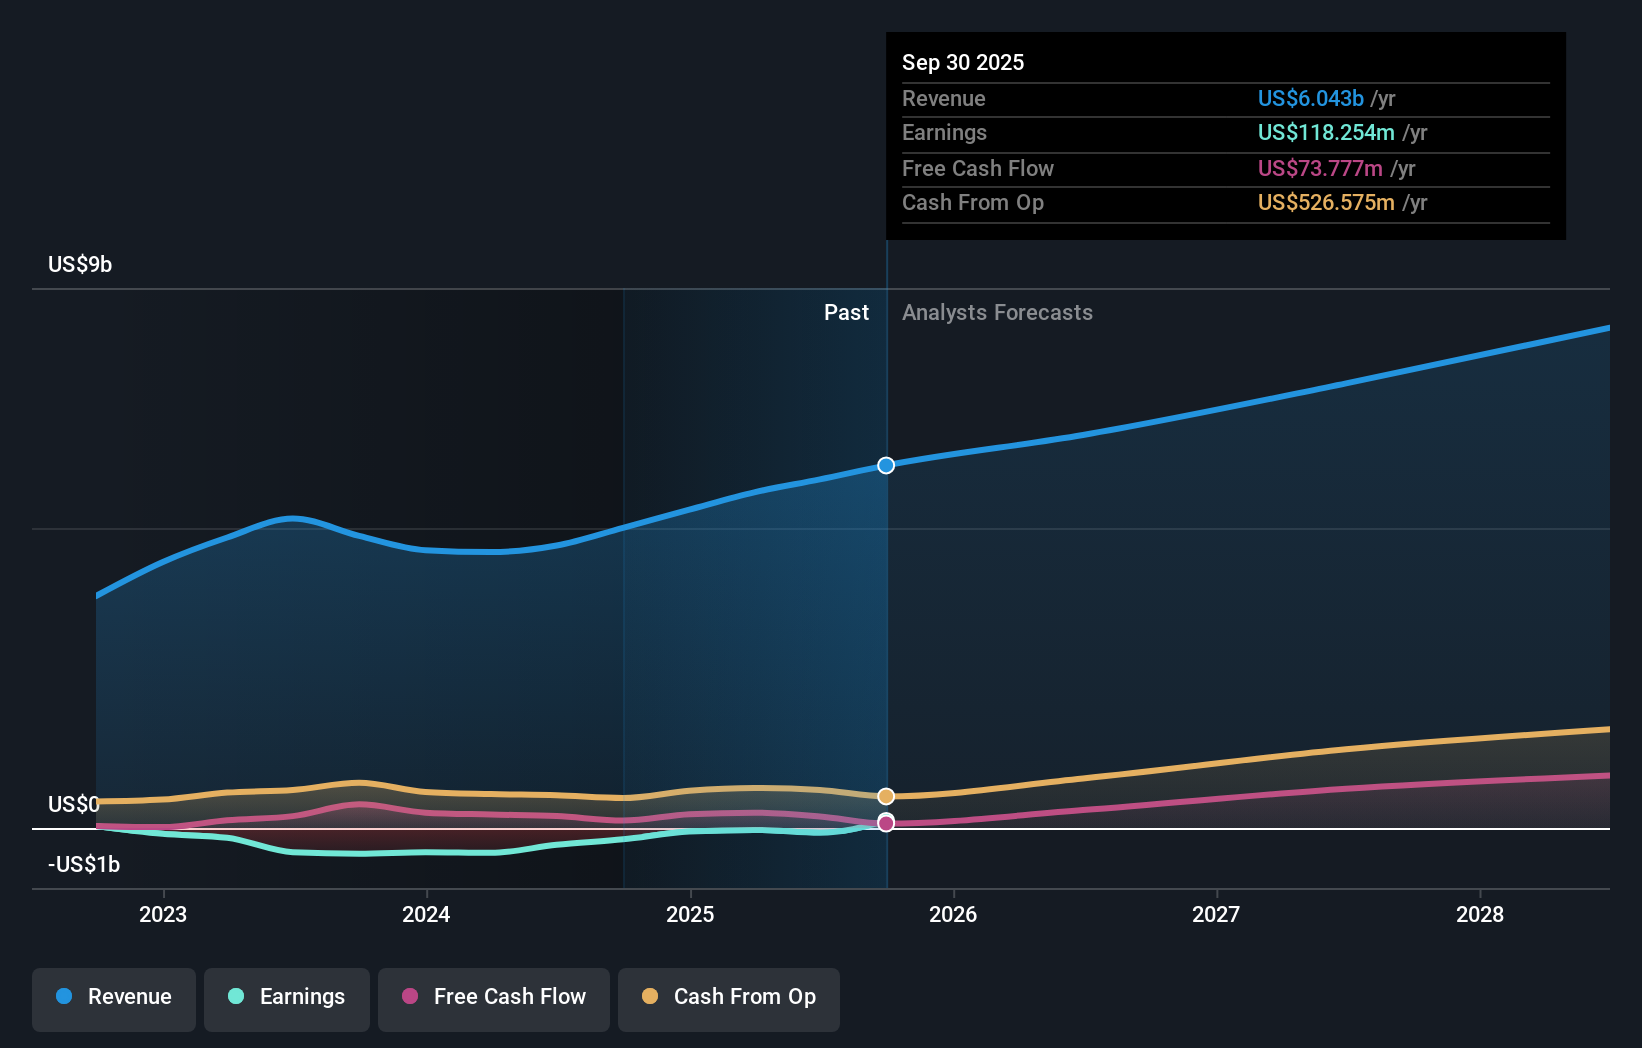Click the 2026 axis label

(x=954, y=914)
